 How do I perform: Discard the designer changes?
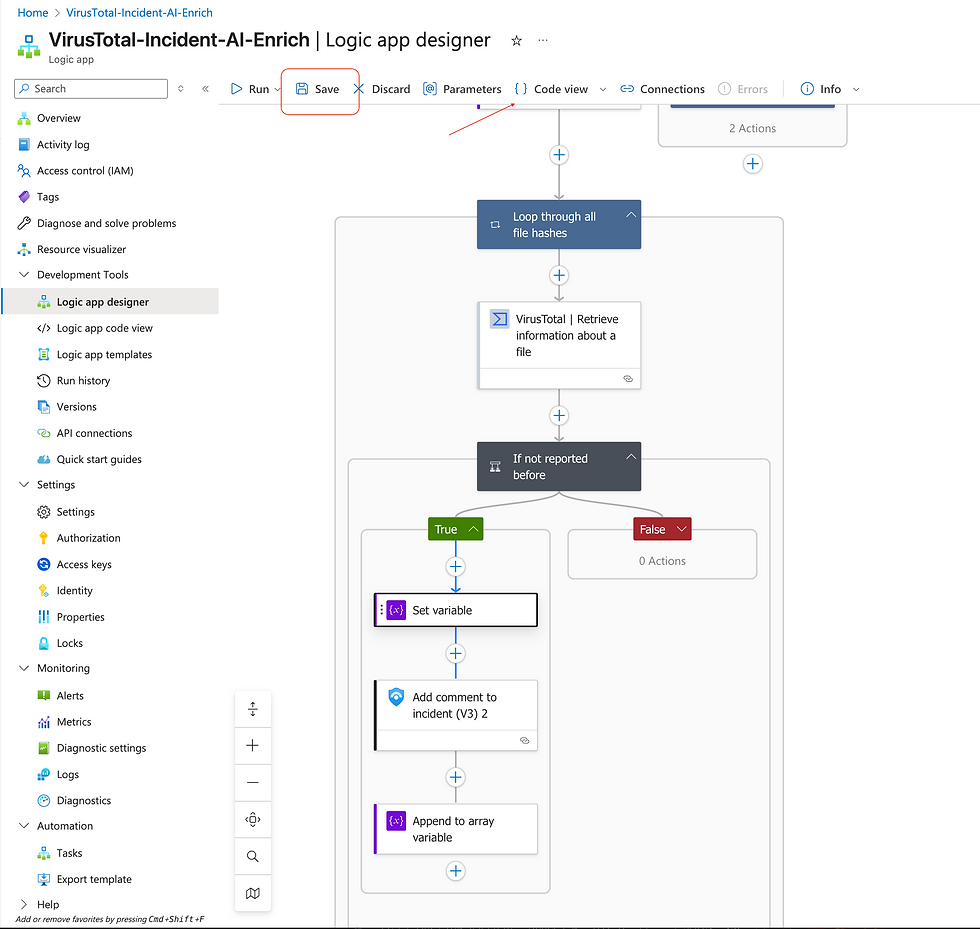(x=382, y=89)
